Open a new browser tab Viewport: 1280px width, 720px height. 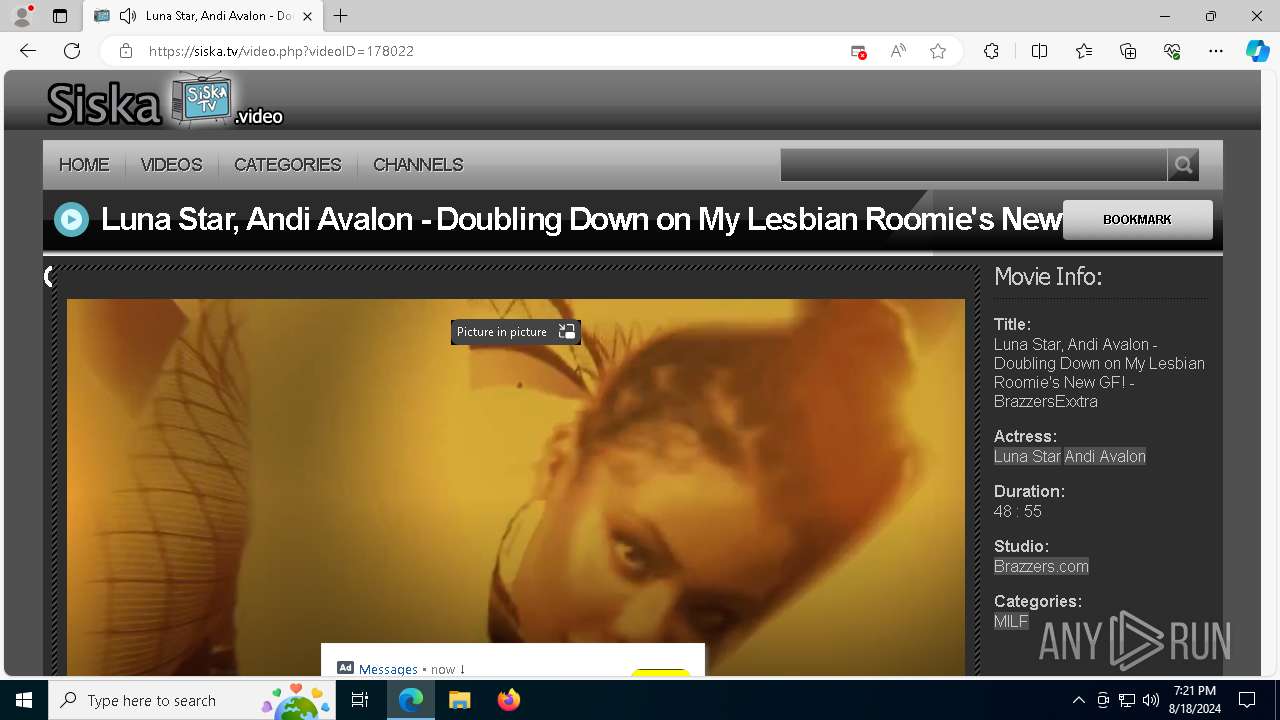[341, 16]
